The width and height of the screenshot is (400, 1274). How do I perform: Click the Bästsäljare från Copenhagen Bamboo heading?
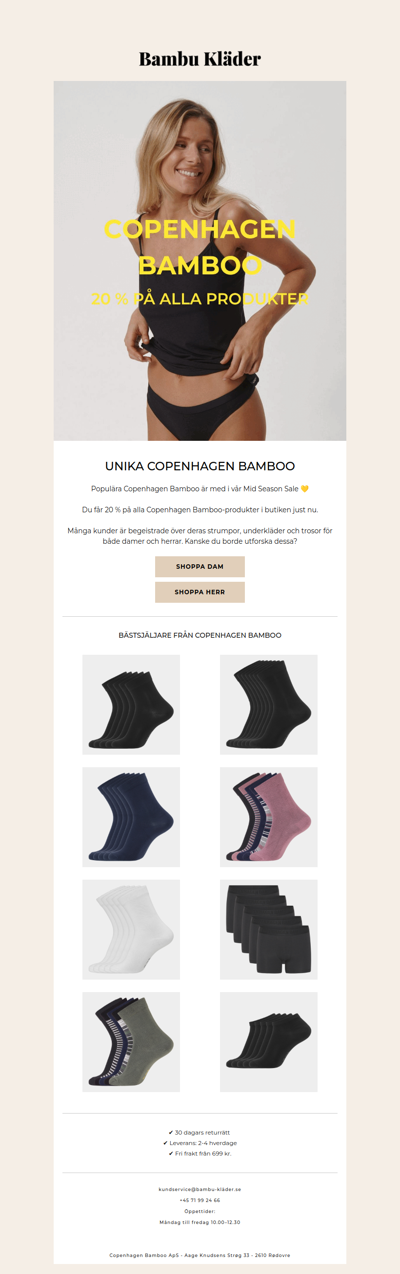click(200, 636)
